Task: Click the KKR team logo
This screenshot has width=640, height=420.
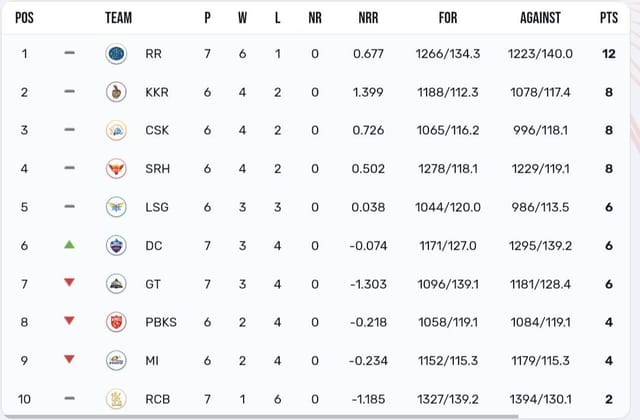Action: point(116,92)
